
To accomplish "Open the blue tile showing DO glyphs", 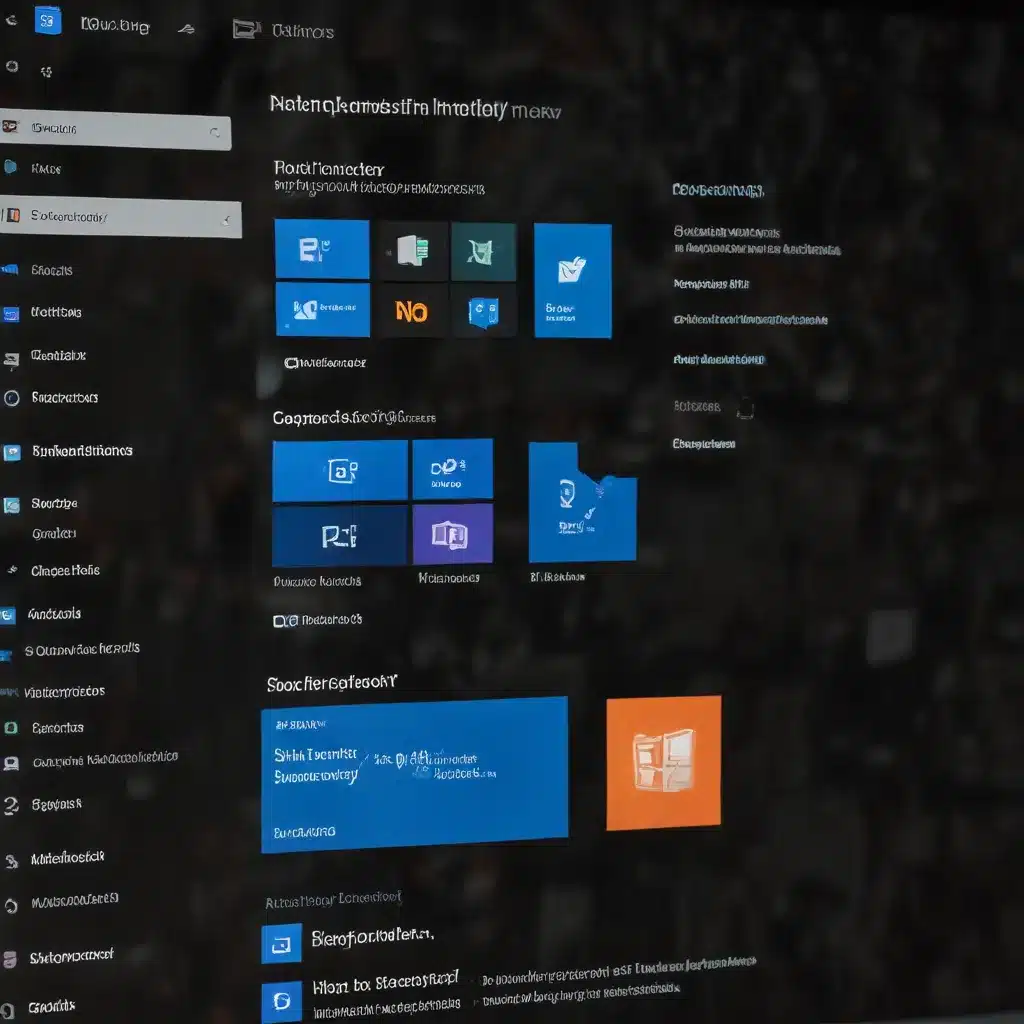I will (453, 468).
